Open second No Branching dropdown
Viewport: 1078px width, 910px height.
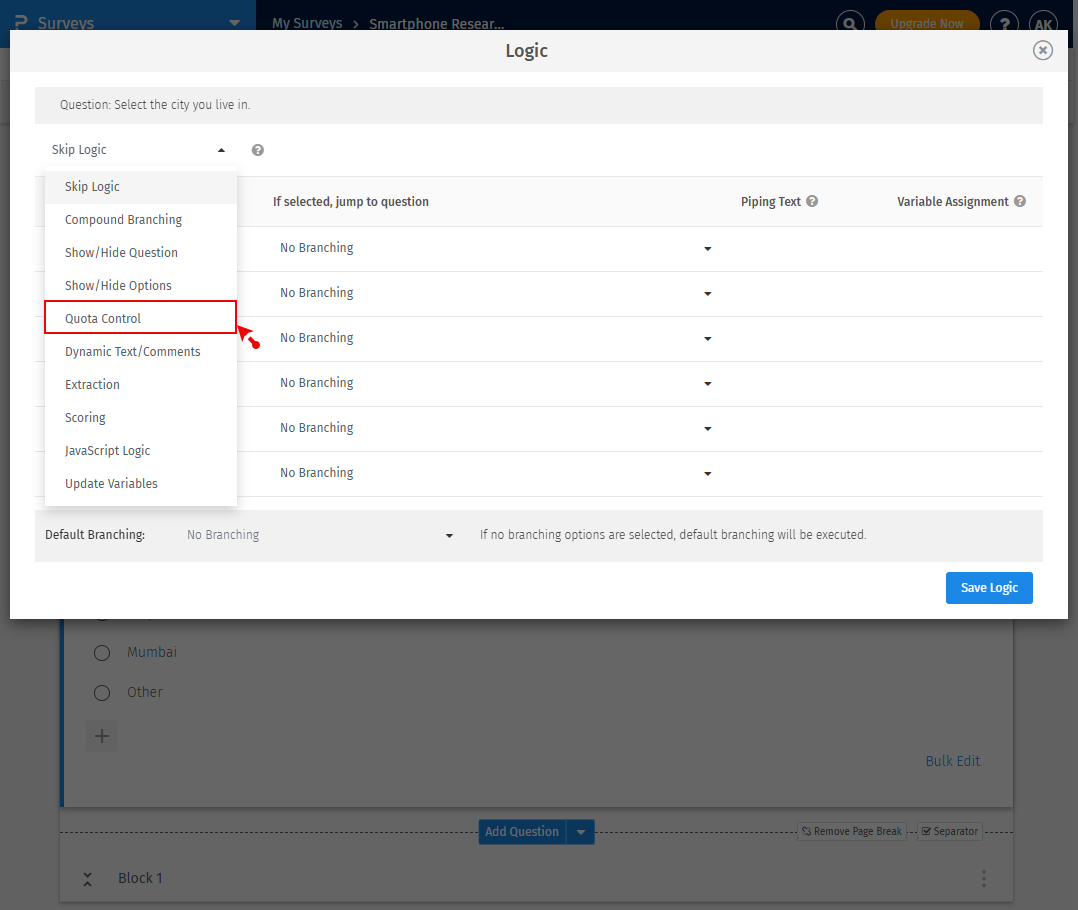(x=495, y=293)
